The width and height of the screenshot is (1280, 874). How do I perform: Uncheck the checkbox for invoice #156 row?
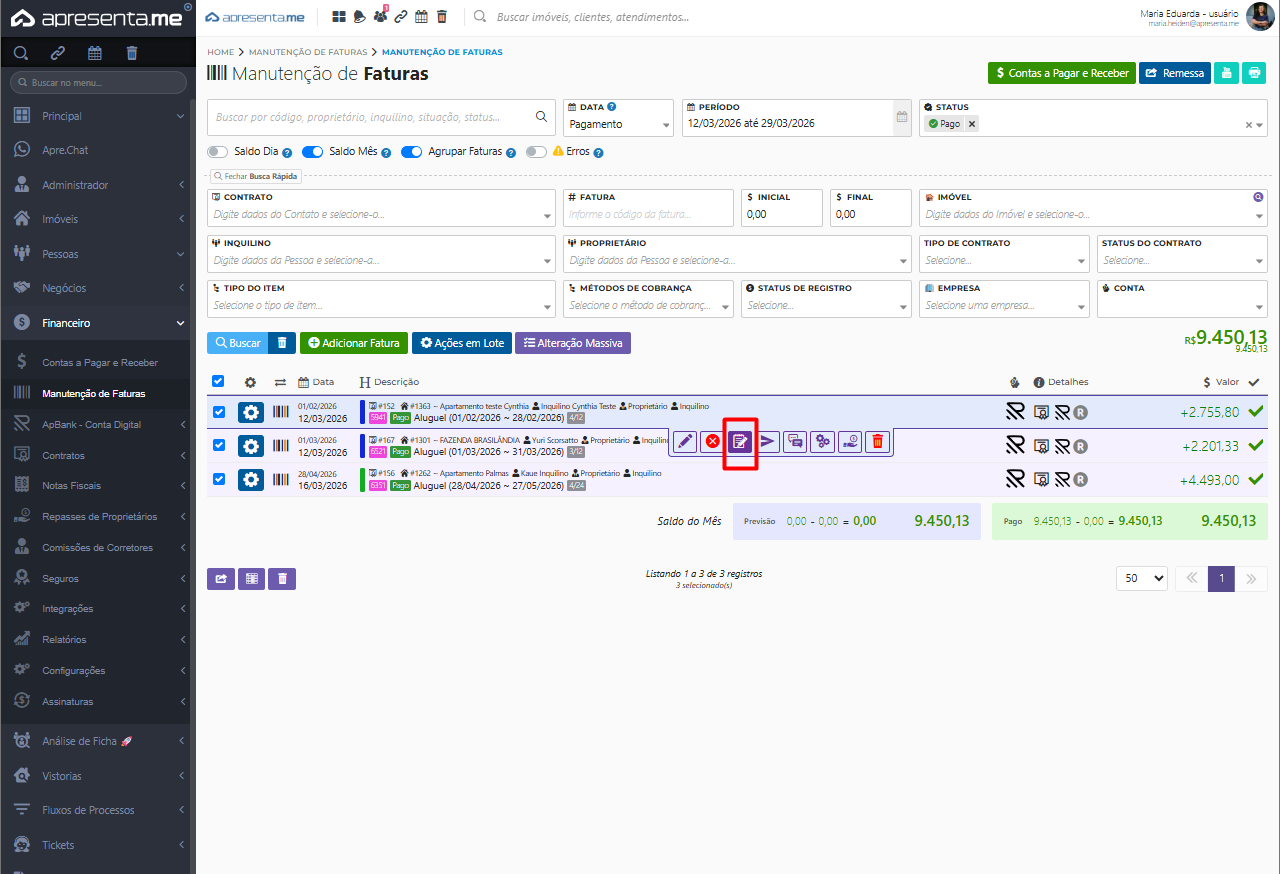pyautogui.click(x=219, y=479)
